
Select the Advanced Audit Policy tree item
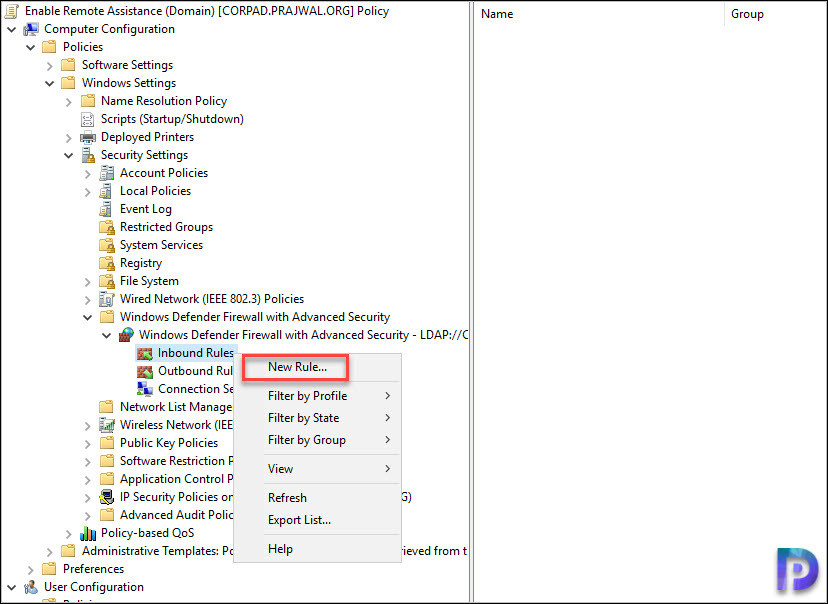click(176, 515)
